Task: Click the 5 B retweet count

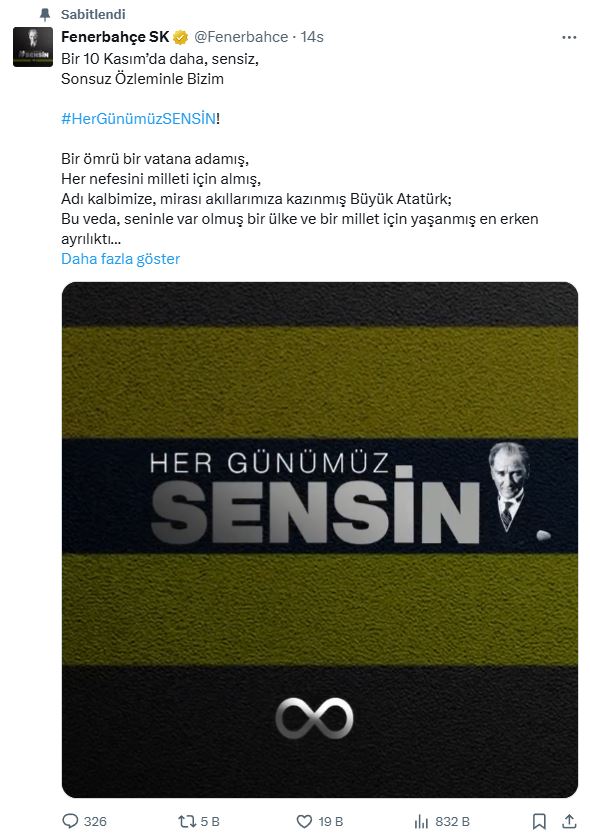Action: (x=210, y=821)
